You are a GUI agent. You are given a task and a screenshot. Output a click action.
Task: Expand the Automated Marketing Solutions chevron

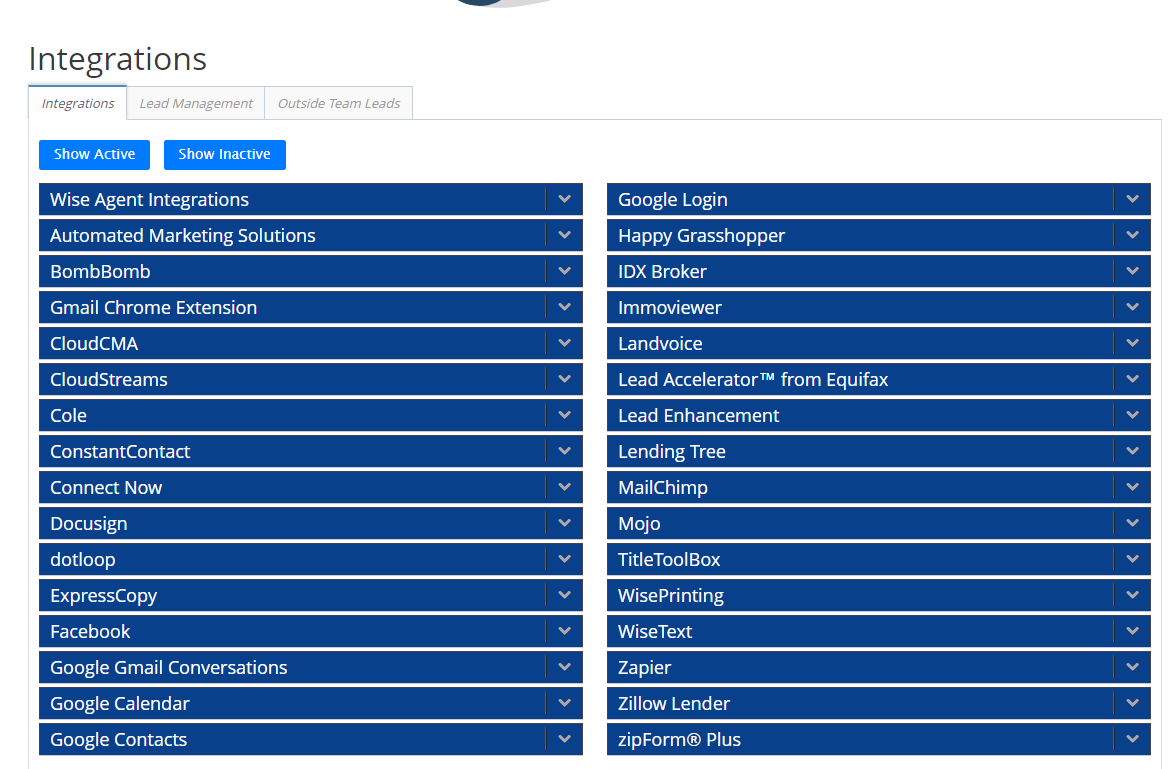(565, 235)
